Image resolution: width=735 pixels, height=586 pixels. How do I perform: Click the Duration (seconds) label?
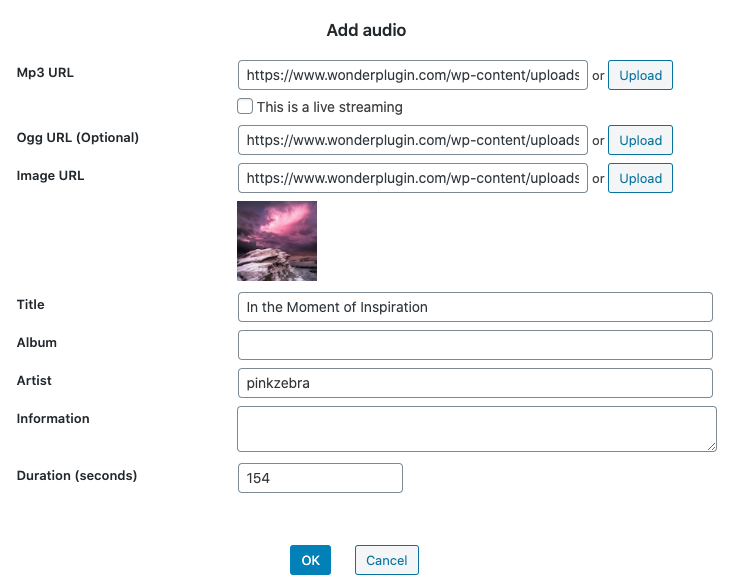click(x=77, y=476)
